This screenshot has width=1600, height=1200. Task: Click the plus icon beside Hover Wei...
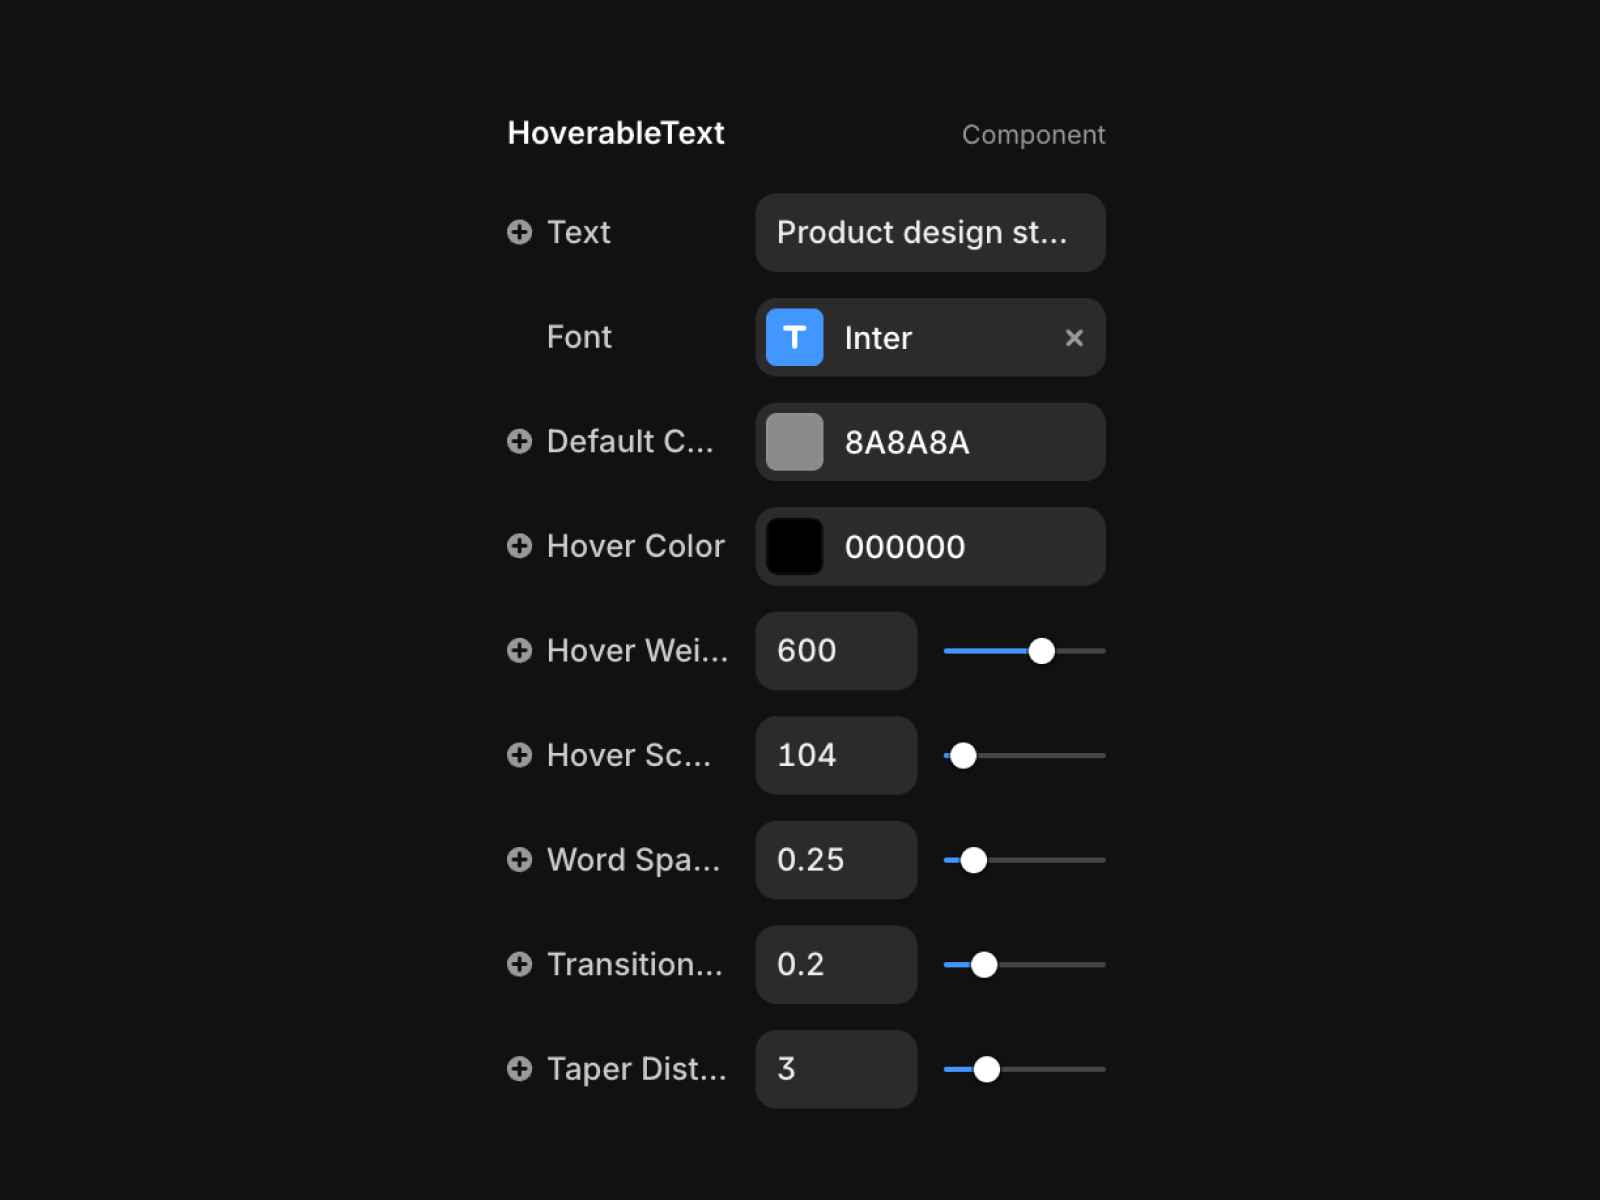tap(519, 650)
